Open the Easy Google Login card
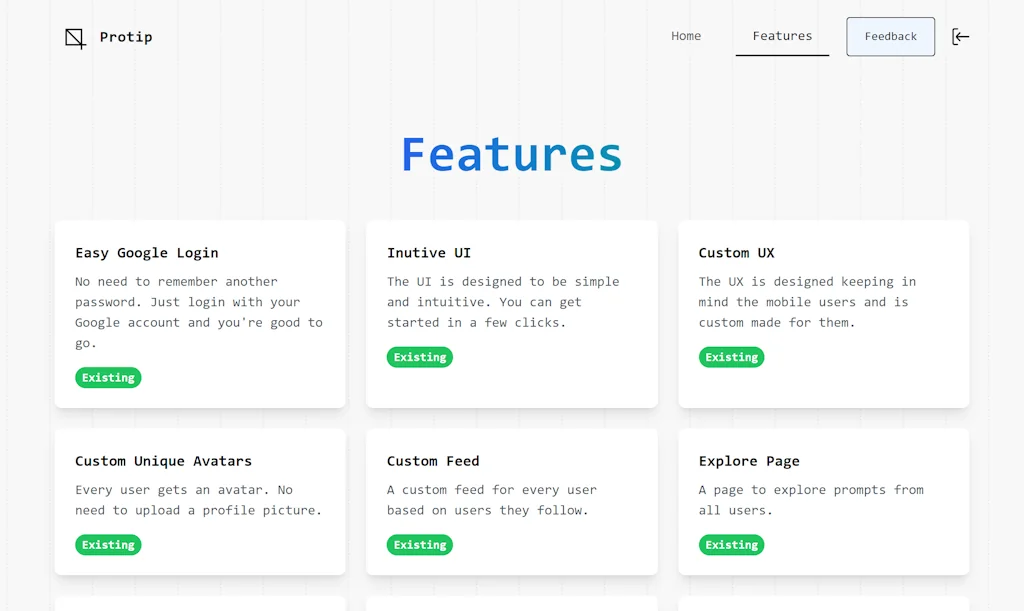 click(x=200, y=313)
